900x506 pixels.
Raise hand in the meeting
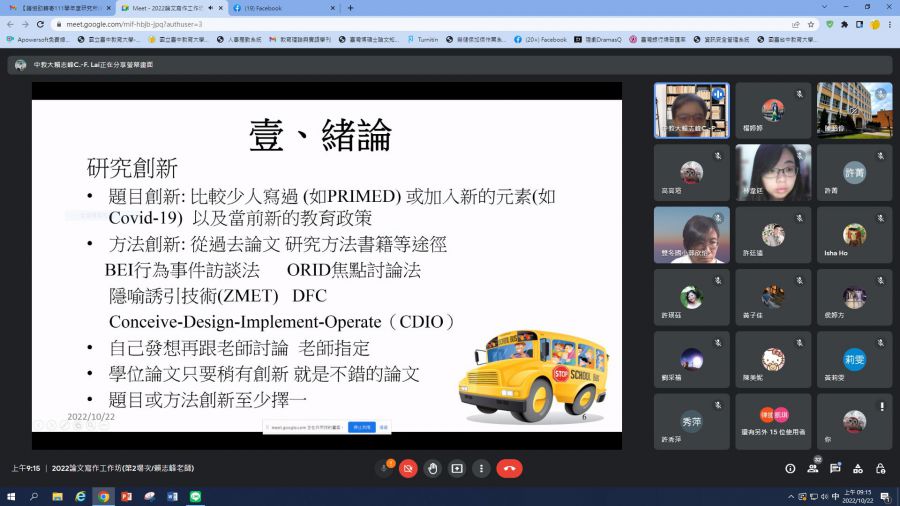[432, 468]
